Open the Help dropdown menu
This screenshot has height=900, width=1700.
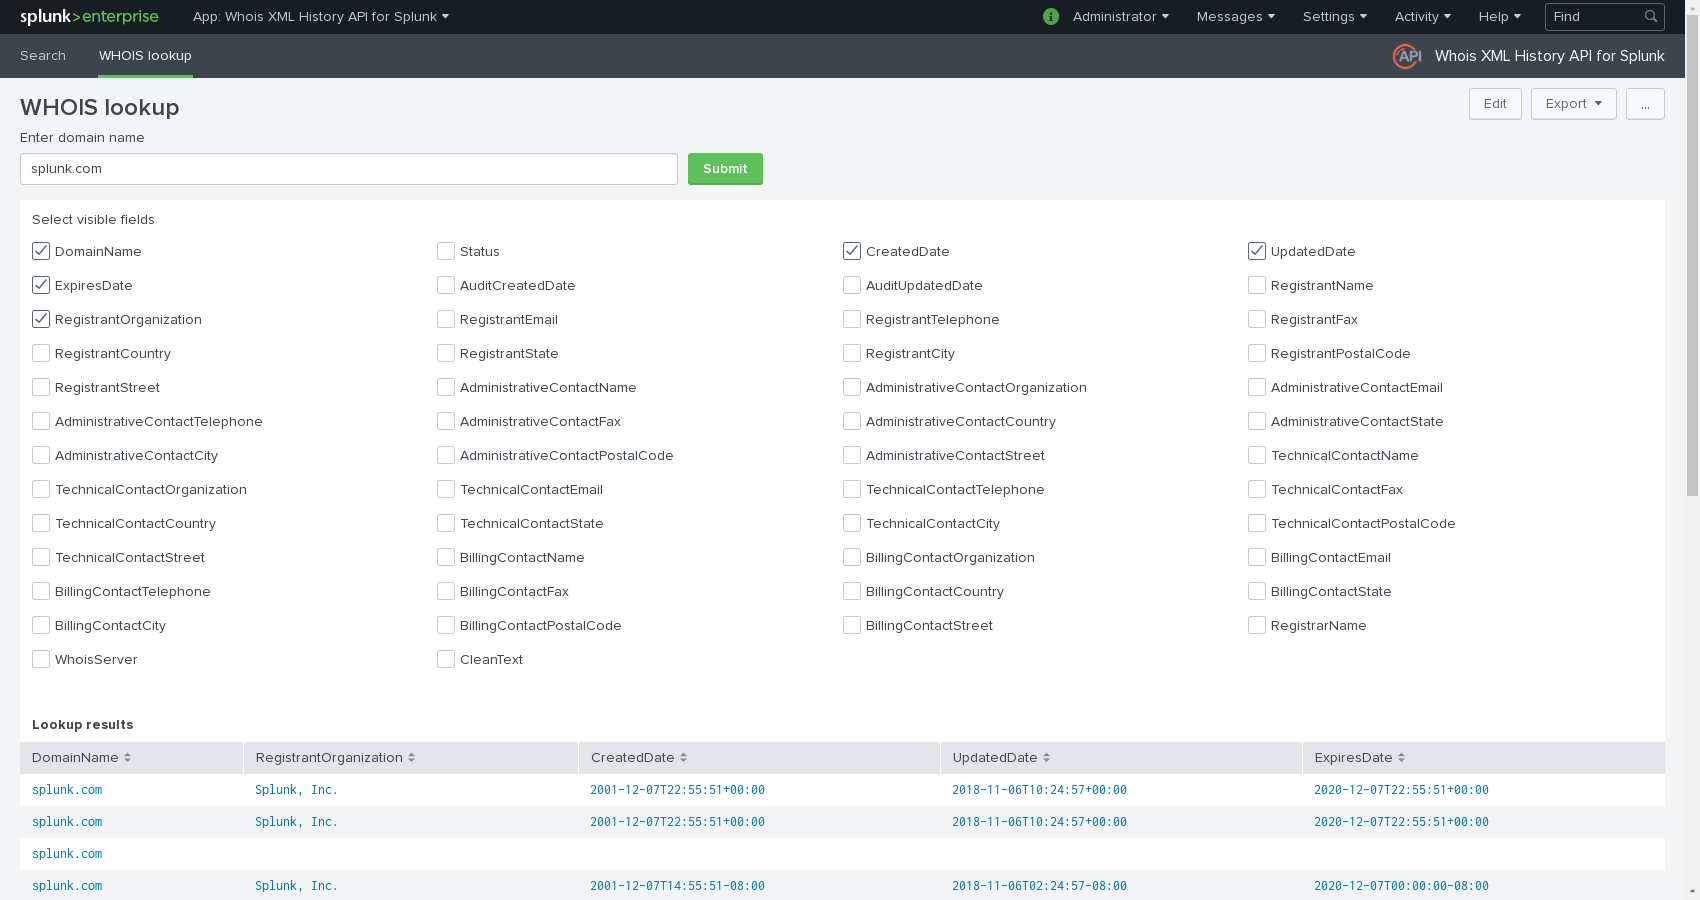click(x=1500, y=16)
